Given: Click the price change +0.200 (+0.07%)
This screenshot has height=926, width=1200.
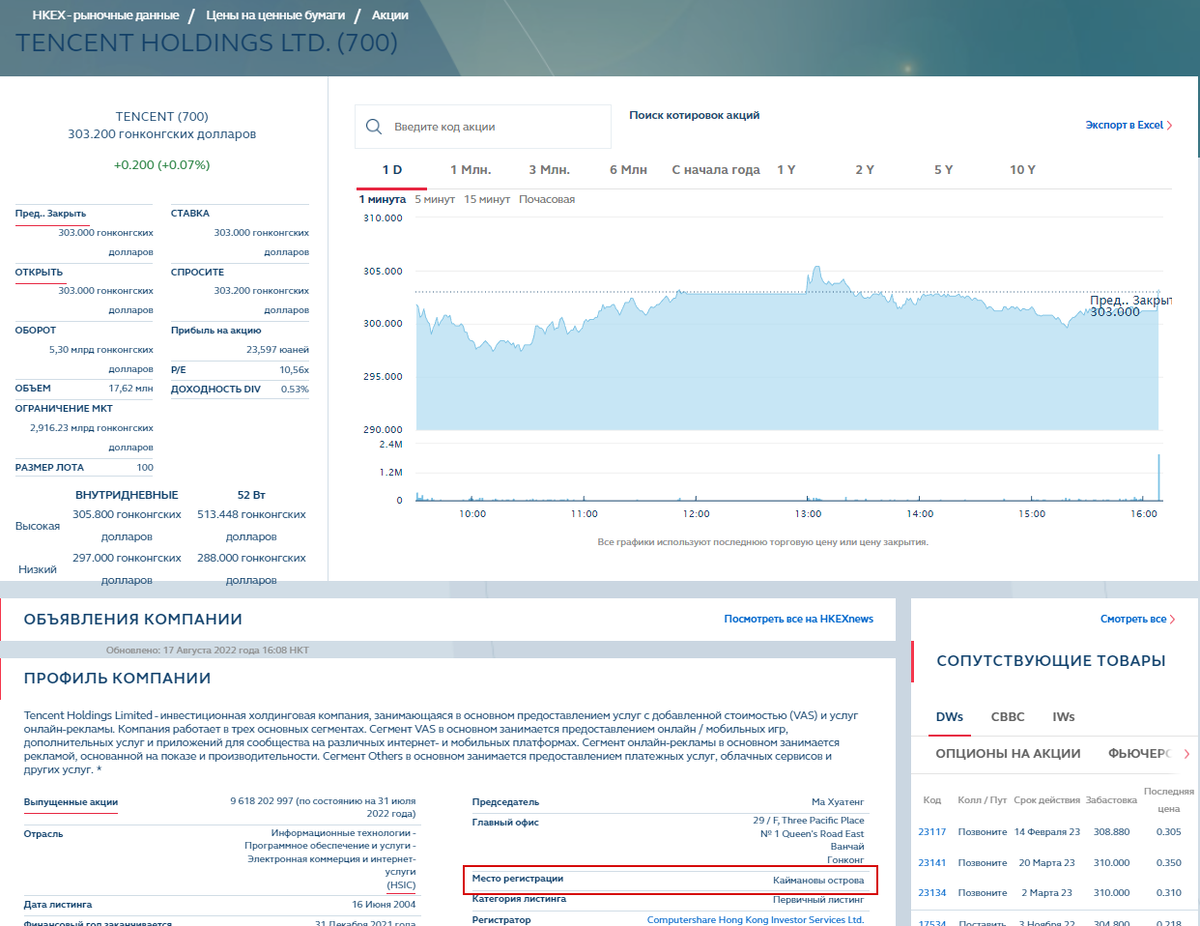Looking at the screenshot, I should pyautogui.click(x=162, y=165).
